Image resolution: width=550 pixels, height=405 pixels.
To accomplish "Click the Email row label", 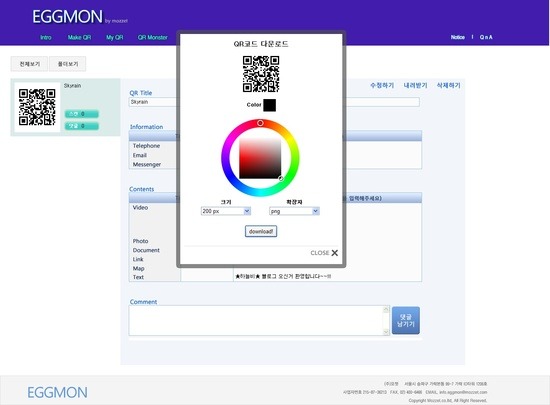I will click(x=140, y=155).
